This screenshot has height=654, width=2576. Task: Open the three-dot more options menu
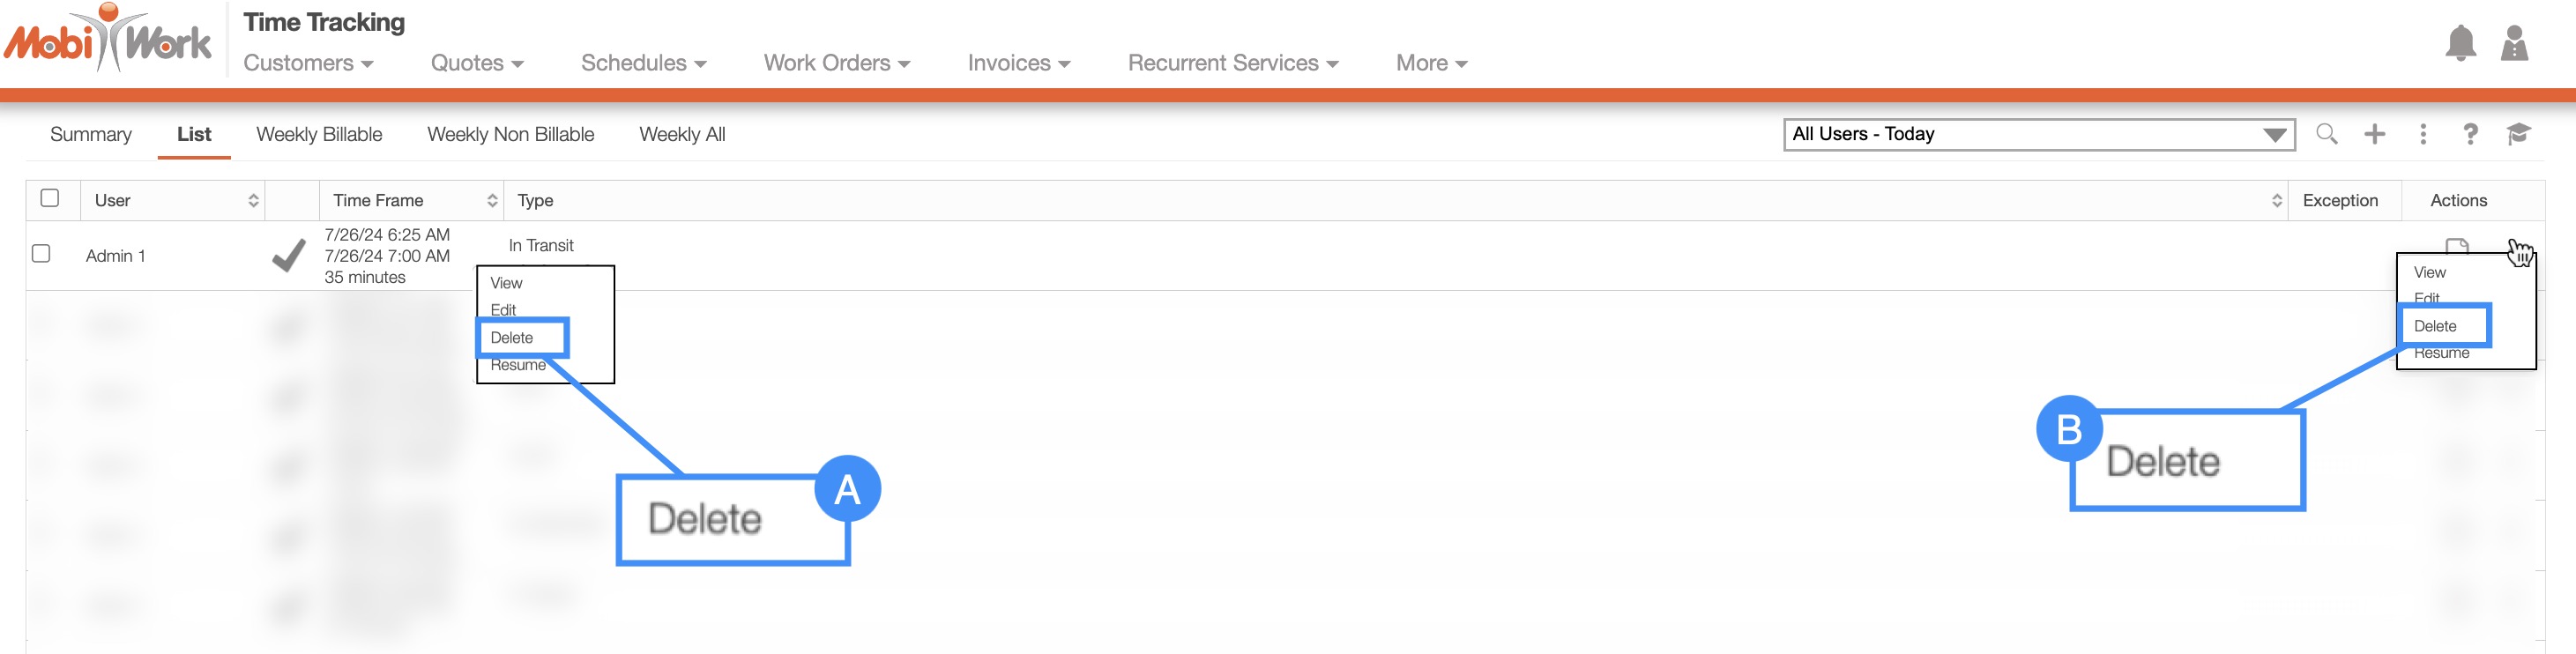pos(2422,134)
